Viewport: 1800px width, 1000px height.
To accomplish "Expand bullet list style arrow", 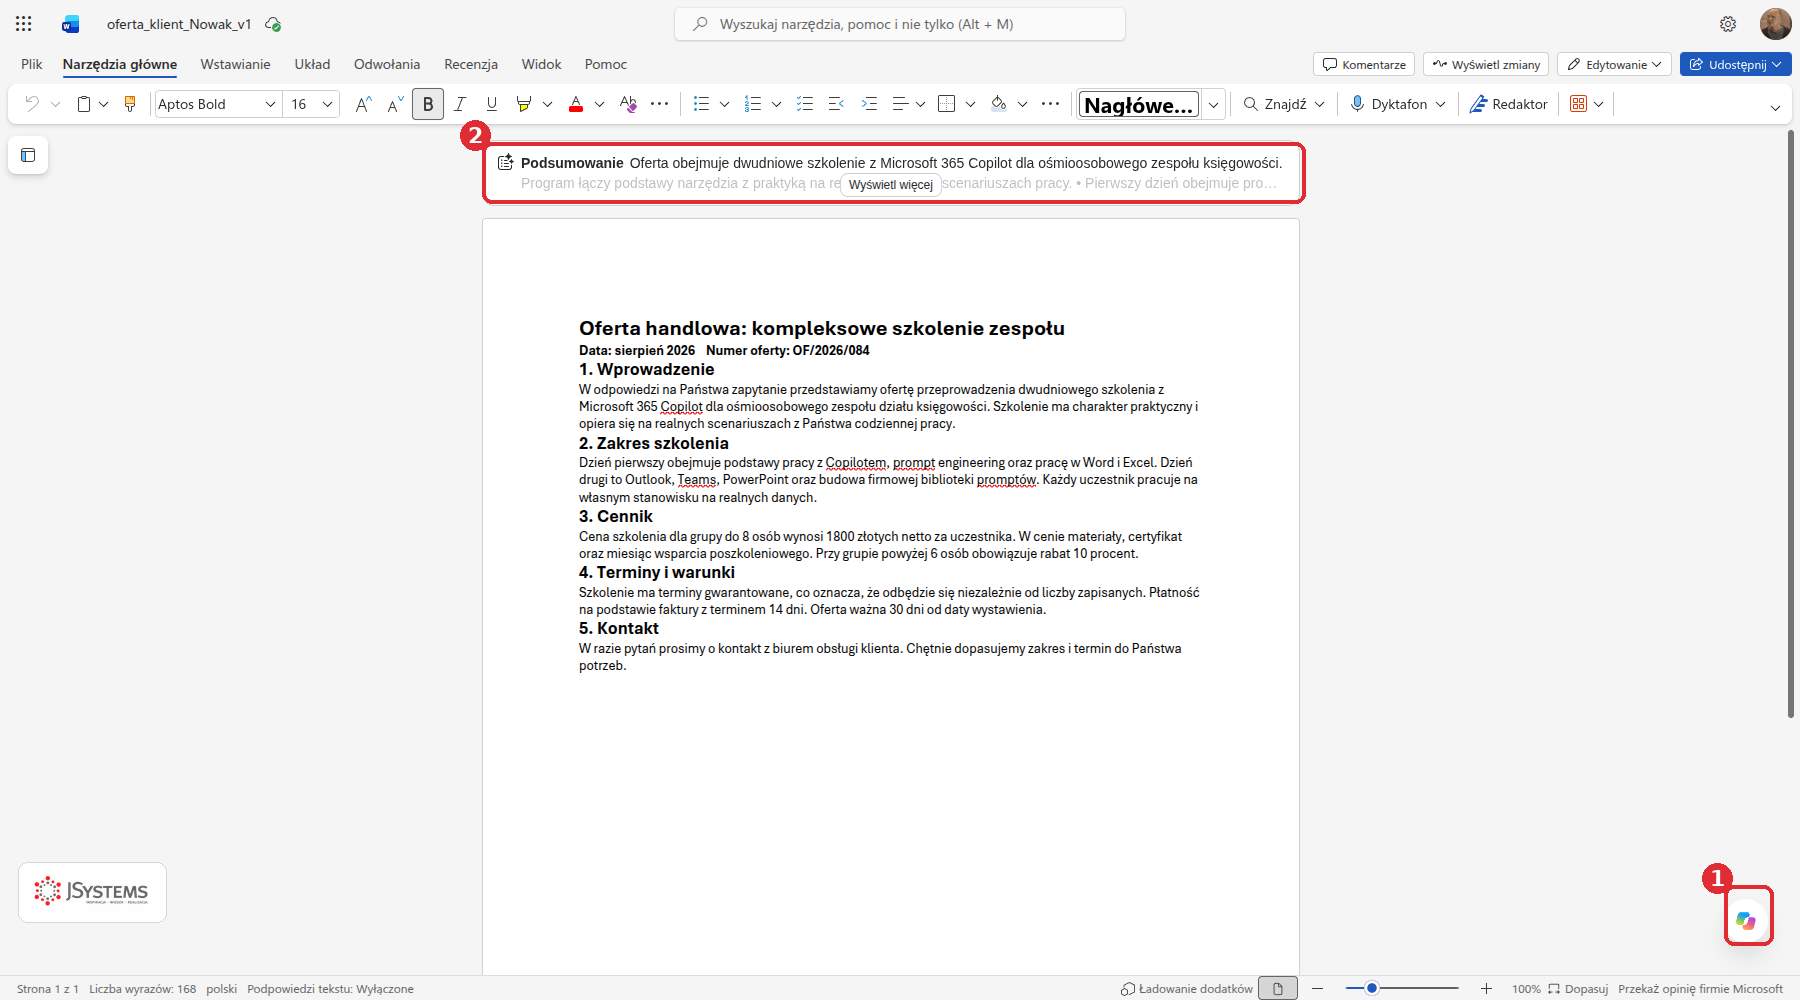I will tap(725, 104).
